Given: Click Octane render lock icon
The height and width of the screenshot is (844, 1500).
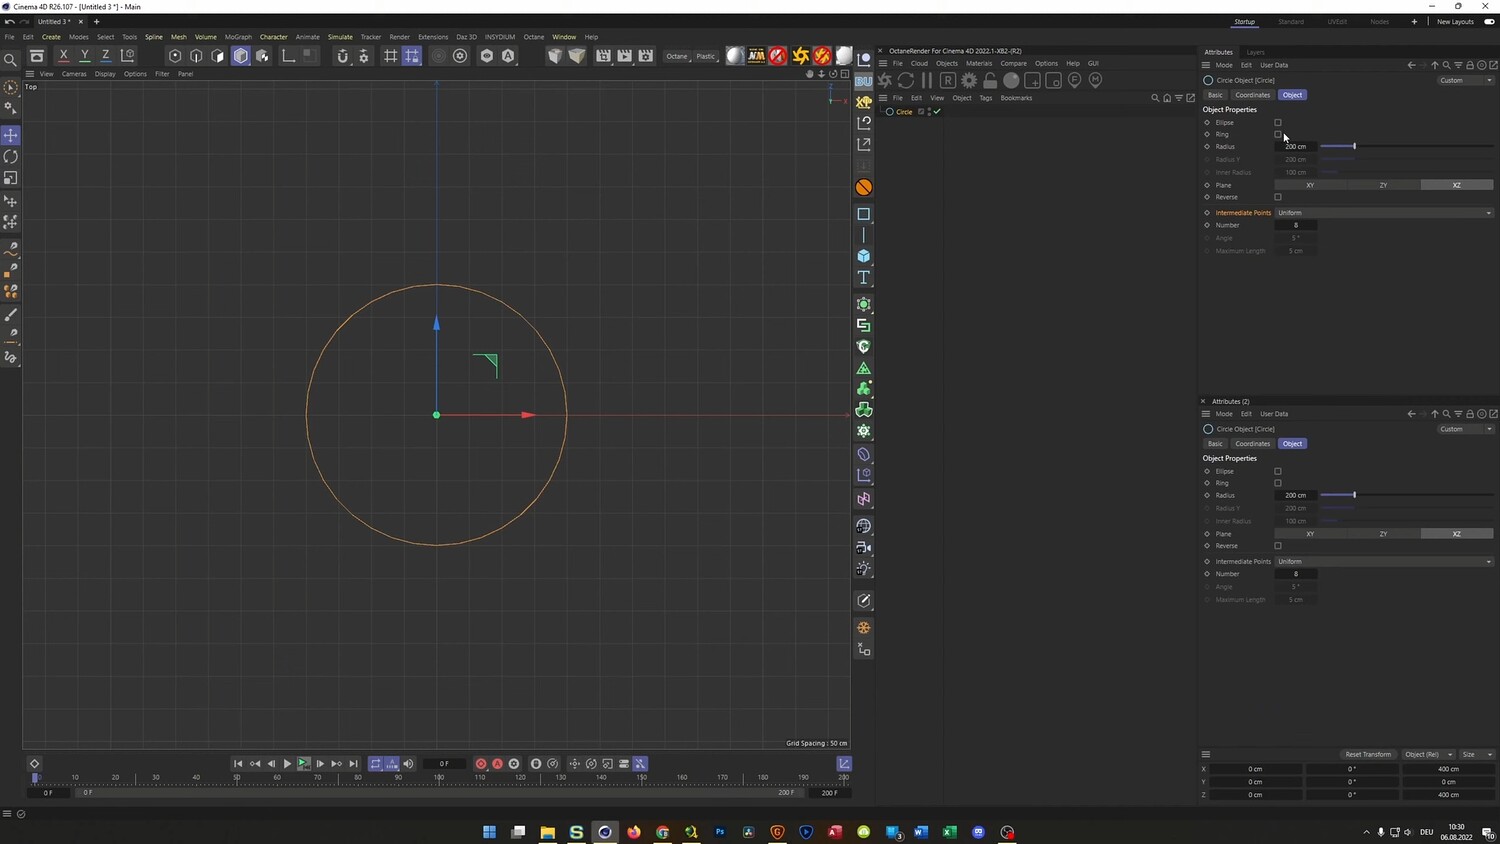Looking at the screenshot, I should 990,80.
